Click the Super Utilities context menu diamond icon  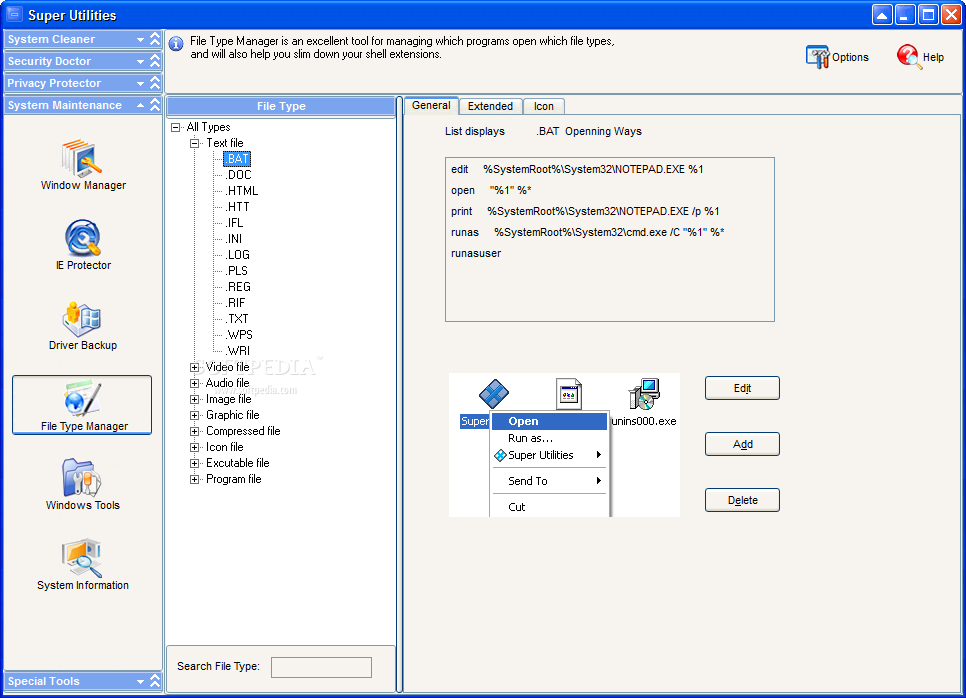(500, 455)
